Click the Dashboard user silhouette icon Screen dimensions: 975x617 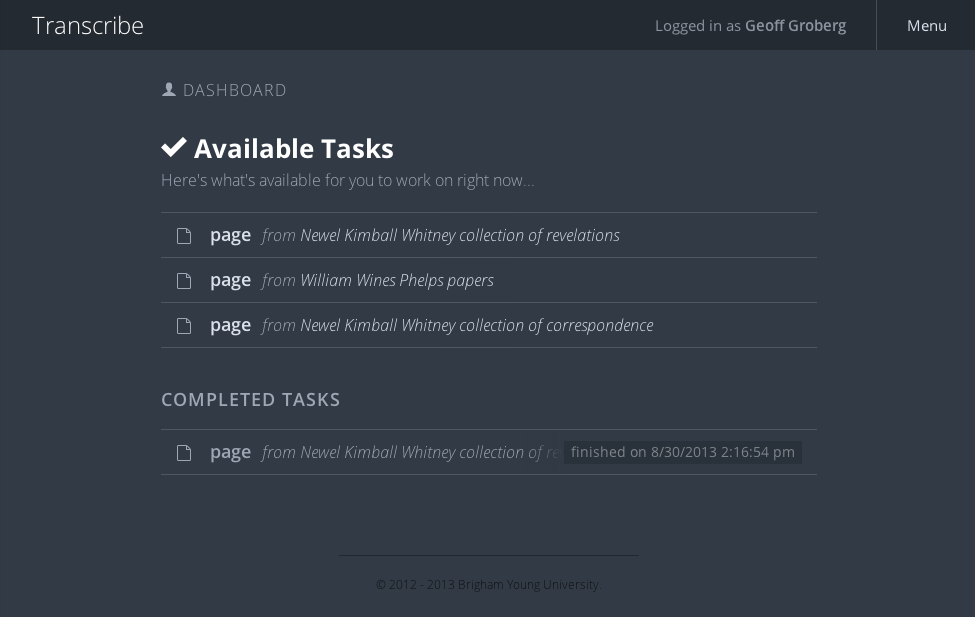169,90
